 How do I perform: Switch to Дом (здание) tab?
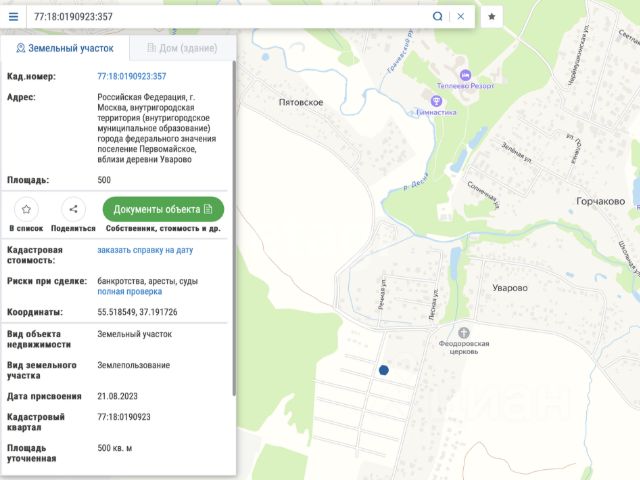coord(182,48)
